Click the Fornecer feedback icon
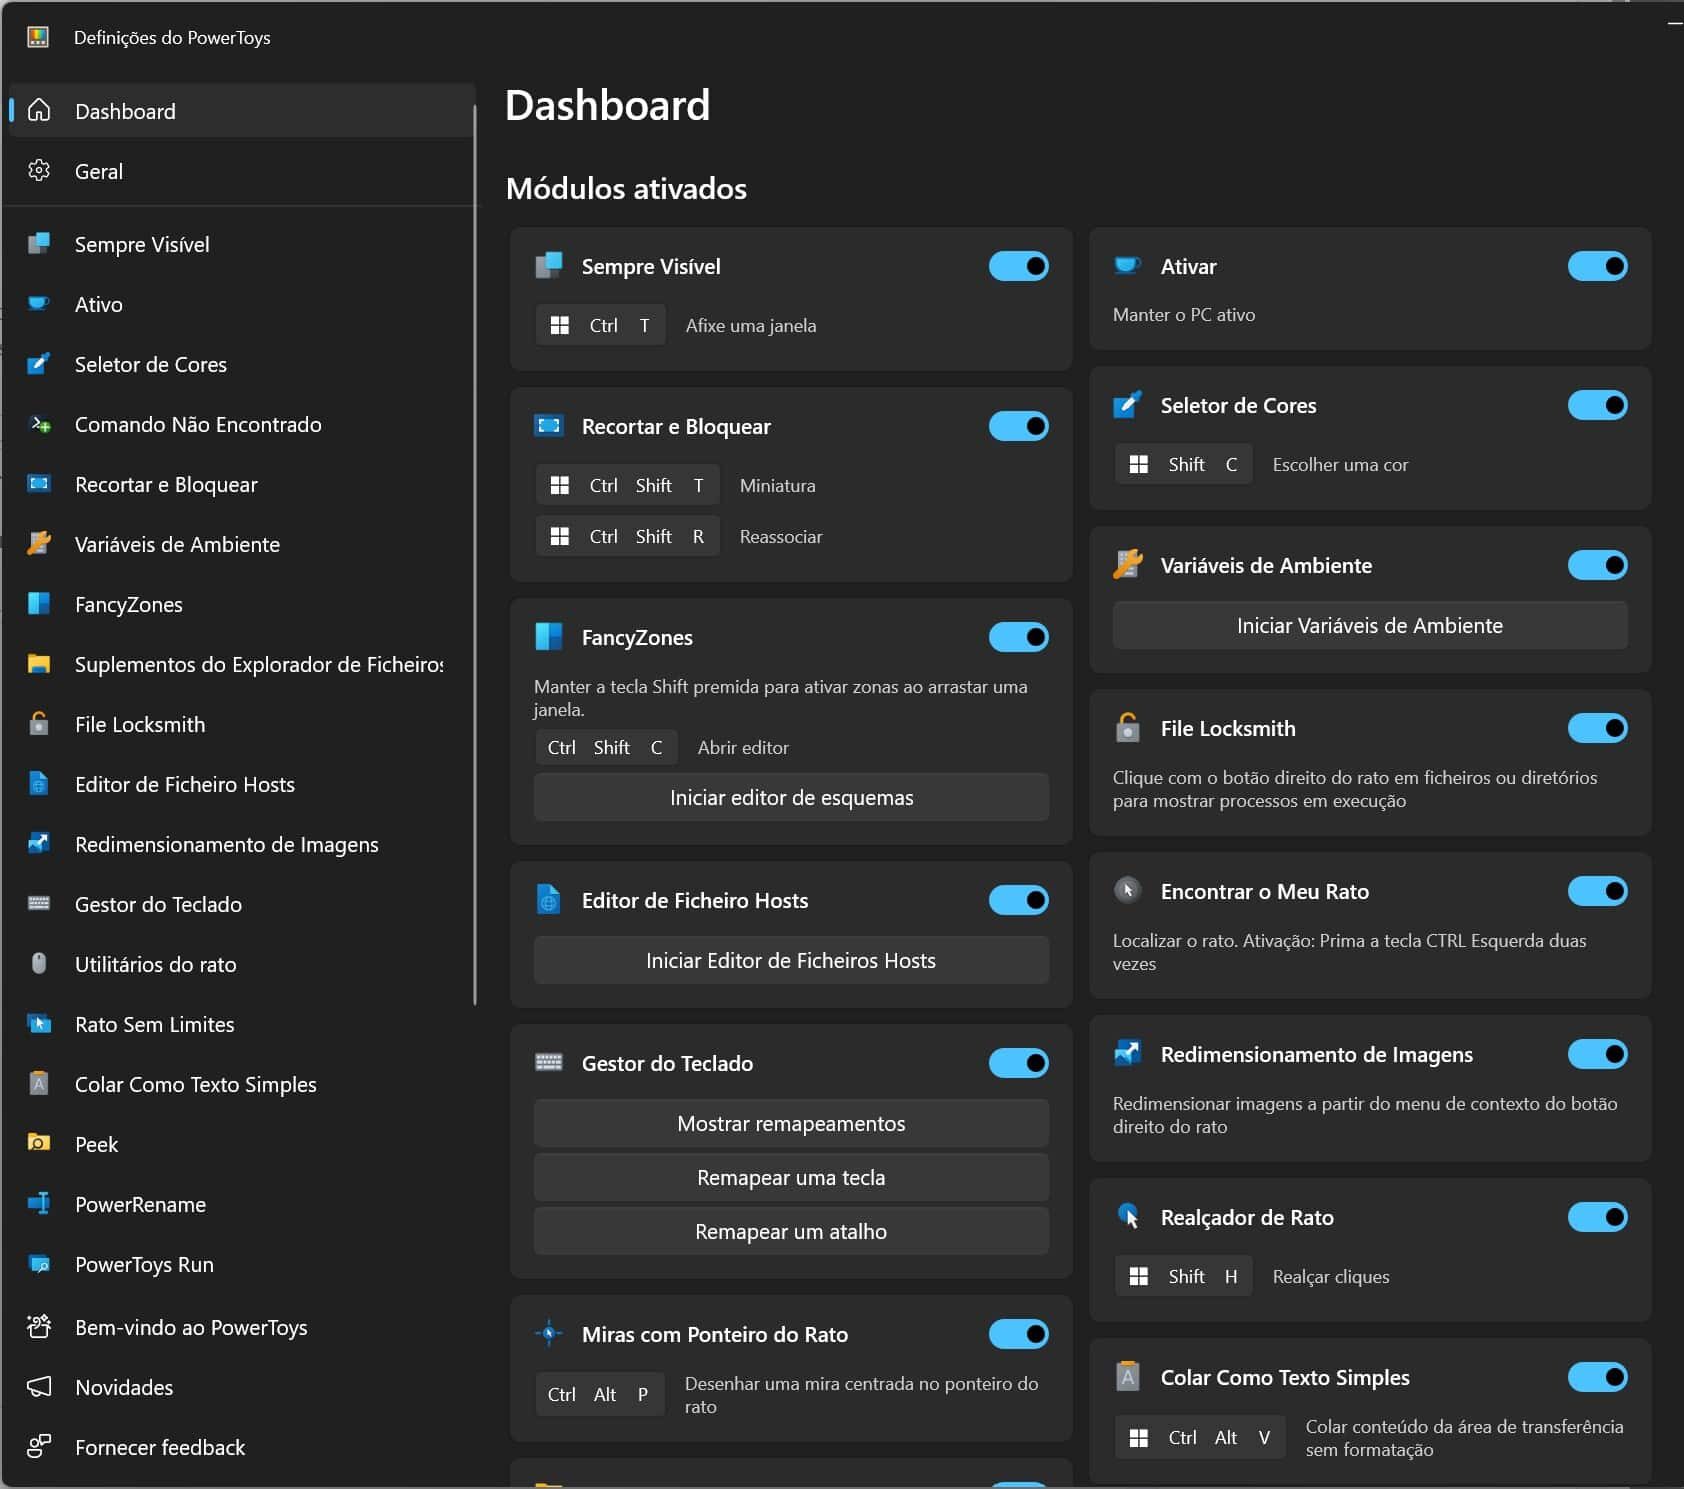The image size is (1684, 1489). 39,1447
